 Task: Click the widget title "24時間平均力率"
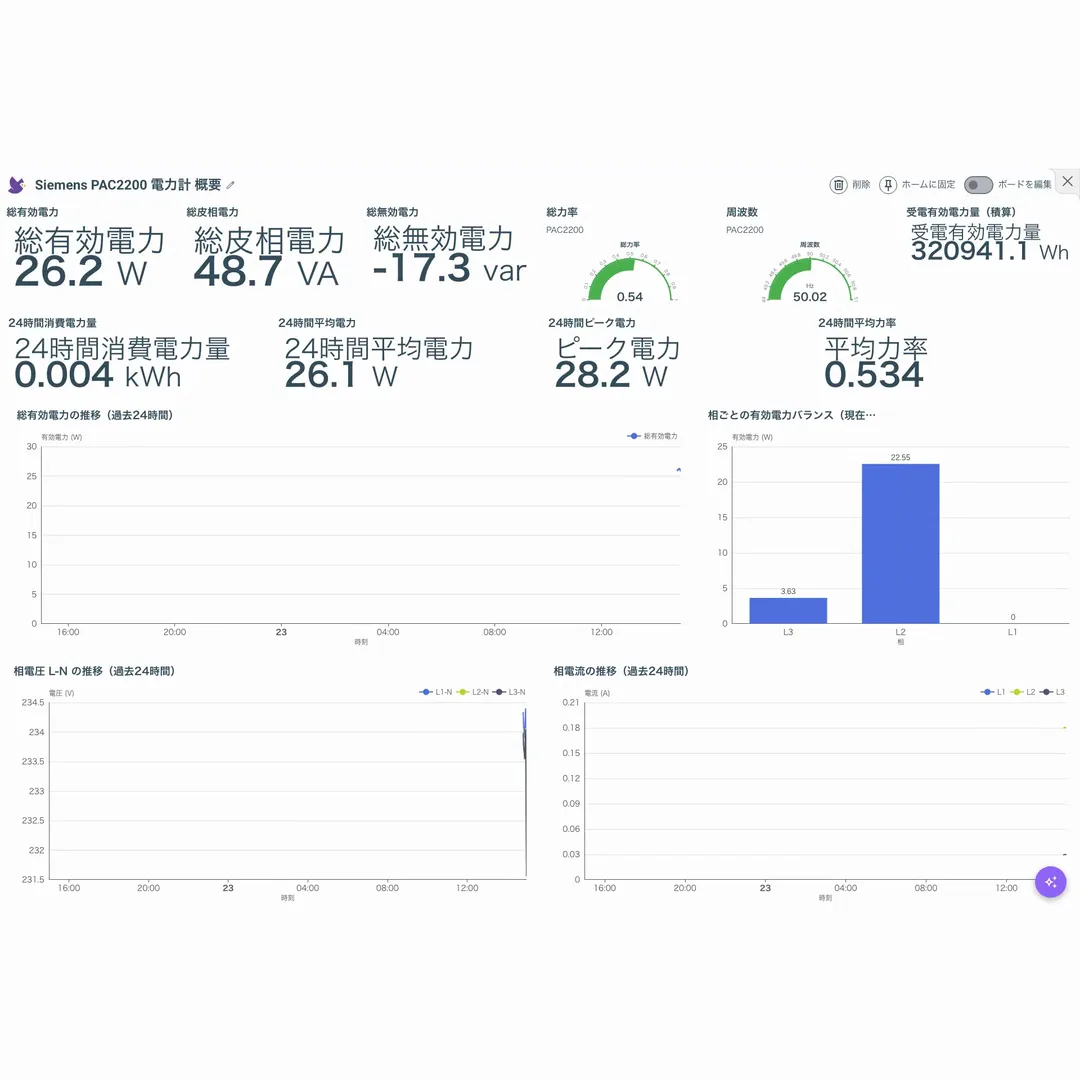coord(857,322)
